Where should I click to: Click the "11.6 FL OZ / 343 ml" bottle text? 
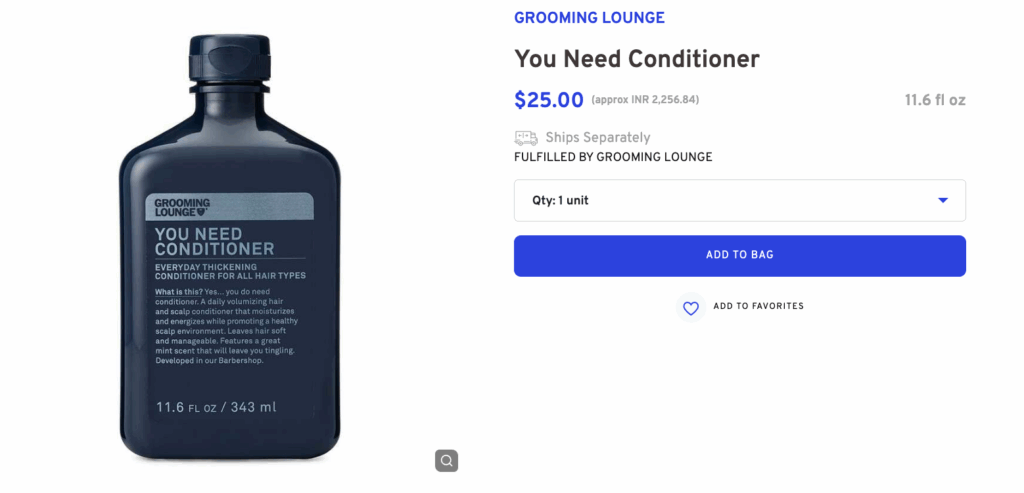pos(216,407)
